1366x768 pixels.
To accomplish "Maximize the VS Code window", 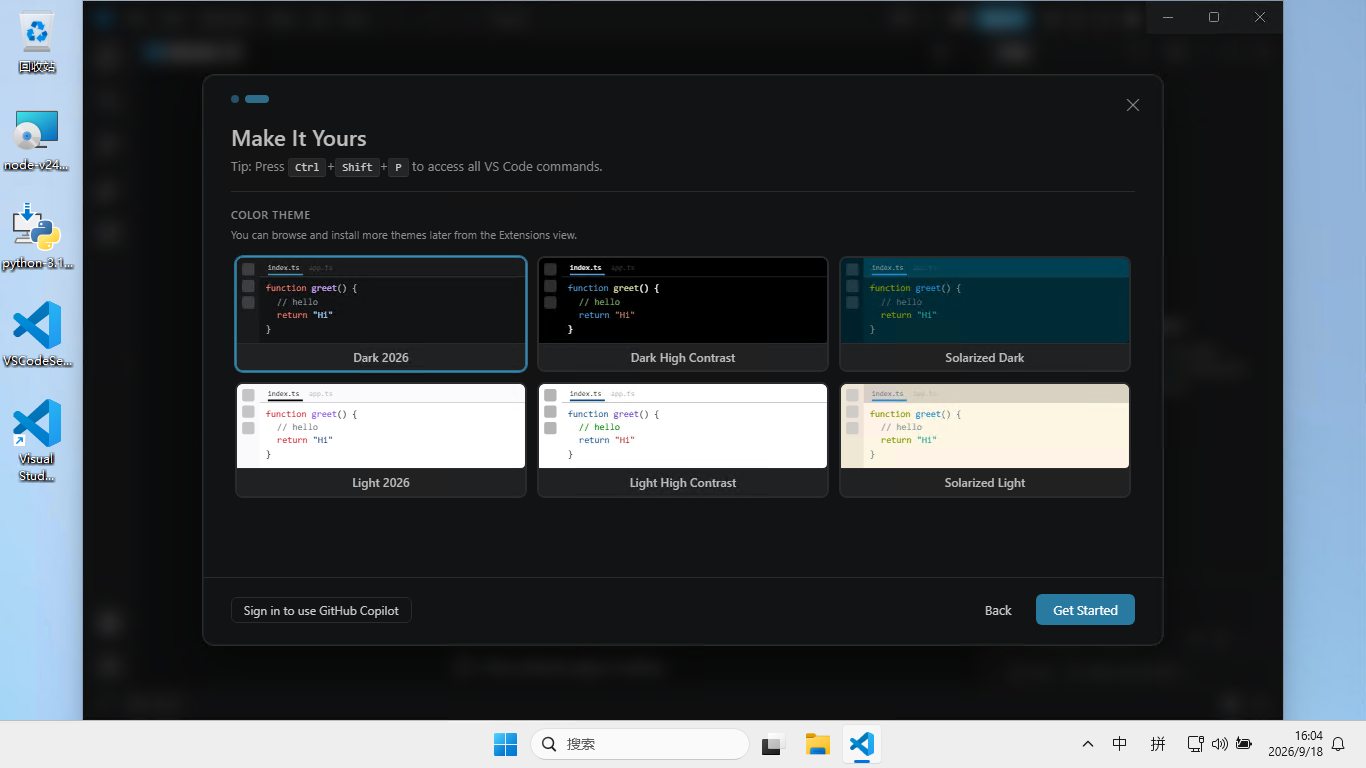I will click(x=1214, y=17).
